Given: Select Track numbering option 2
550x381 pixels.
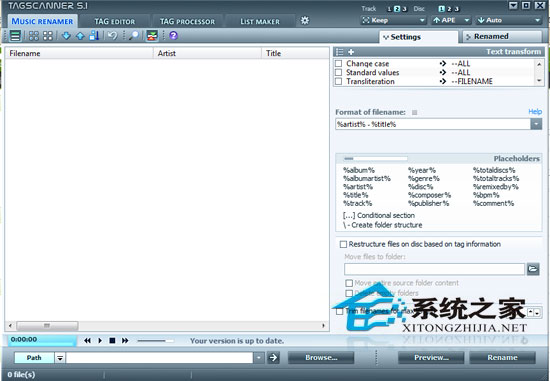Looking at the screenshot, I should click(x=397, y=9).
